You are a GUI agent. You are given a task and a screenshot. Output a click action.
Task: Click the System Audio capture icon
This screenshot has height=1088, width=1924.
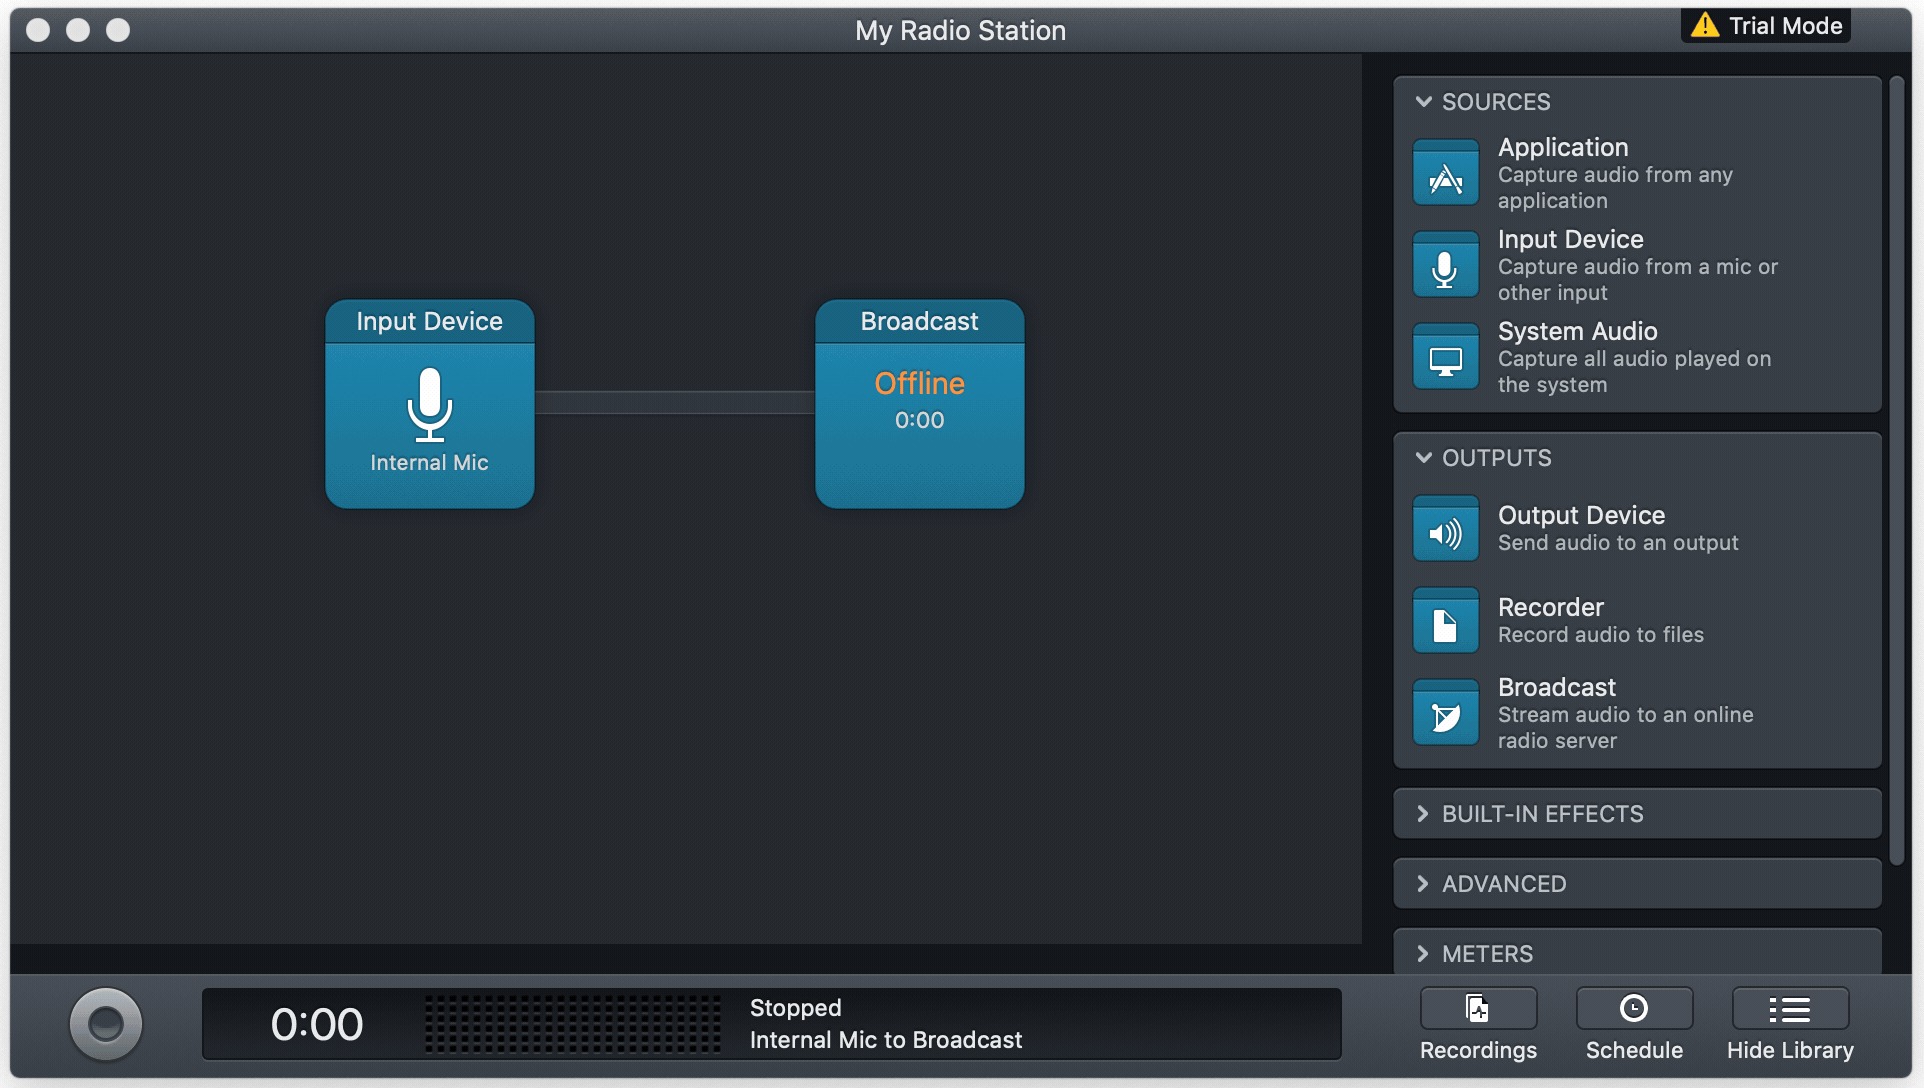[1445, 356]
